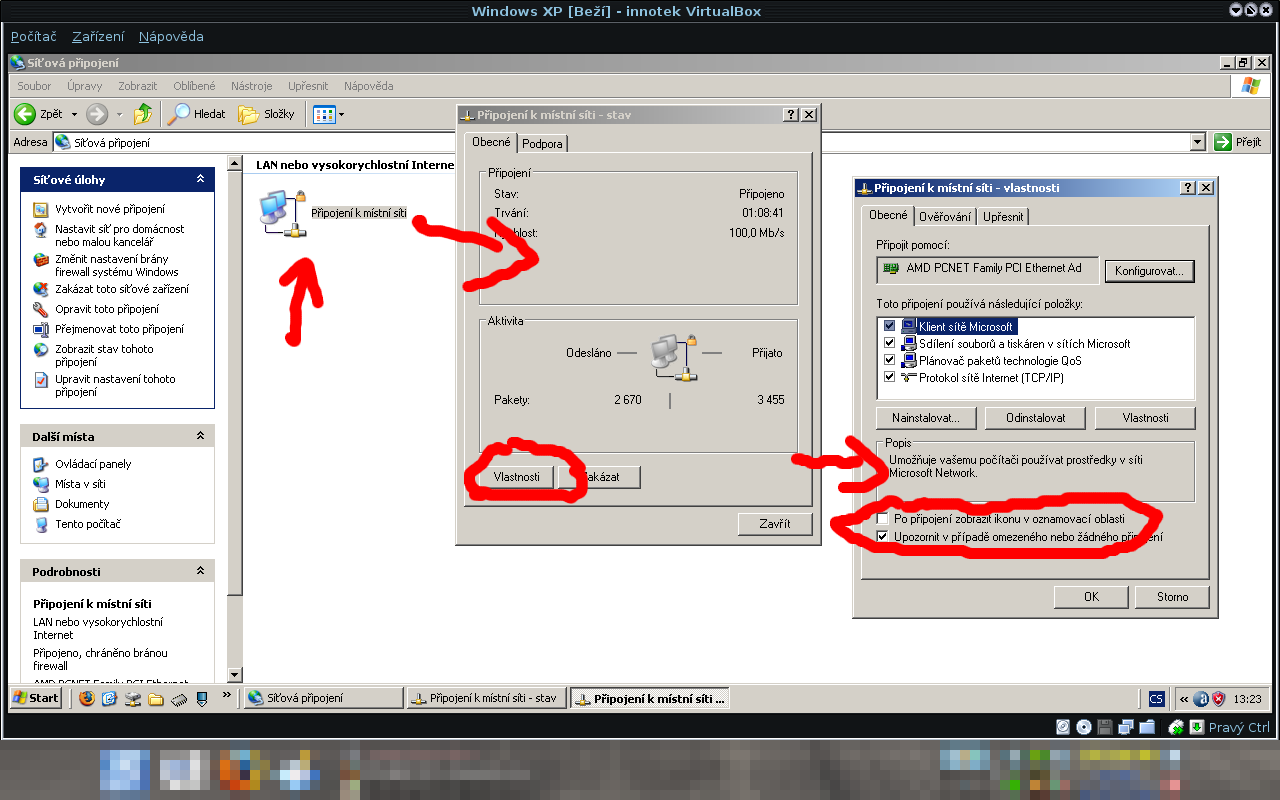Confirm properties dialog with OK

click(1091, 597)
